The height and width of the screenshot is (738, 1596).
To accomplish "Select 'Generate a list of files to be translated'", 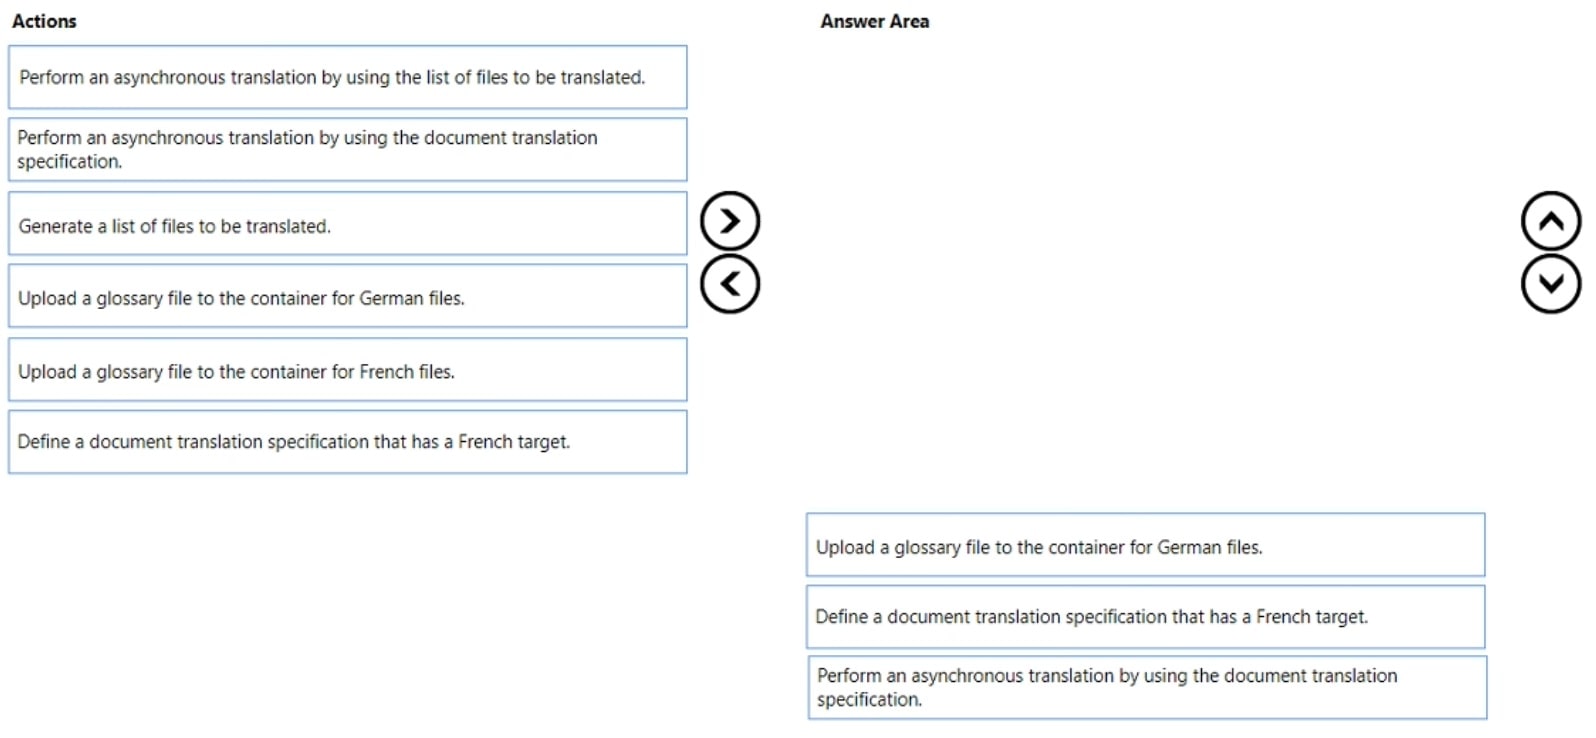I will click(347, 224).
